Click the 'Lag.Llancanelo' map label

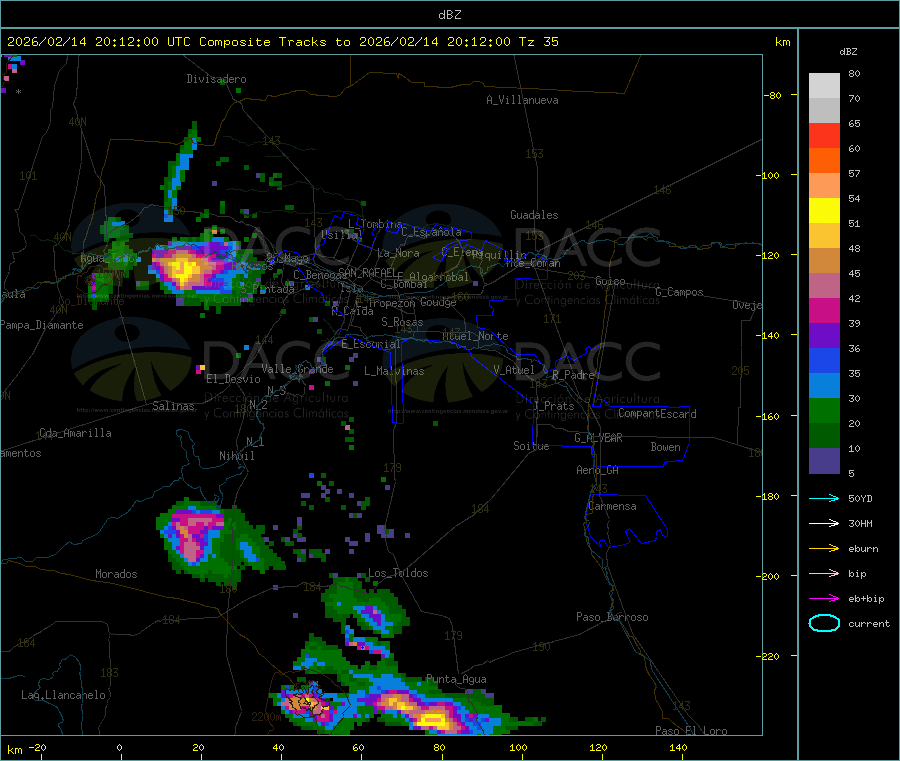point(63,695)
